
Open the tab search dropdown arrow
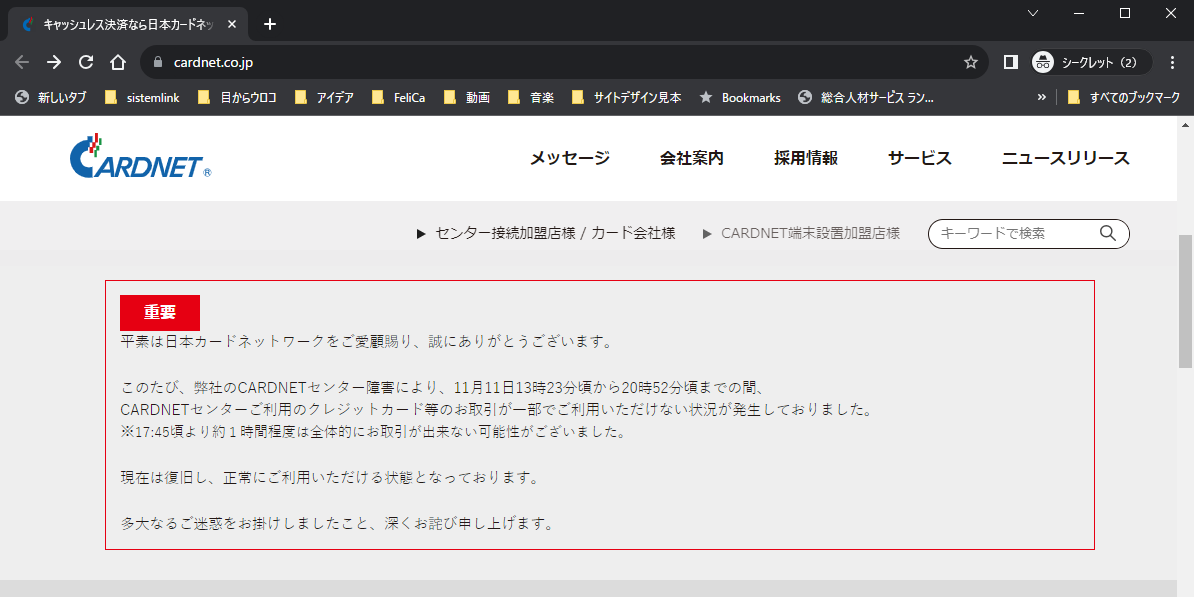coord(1032,13)
